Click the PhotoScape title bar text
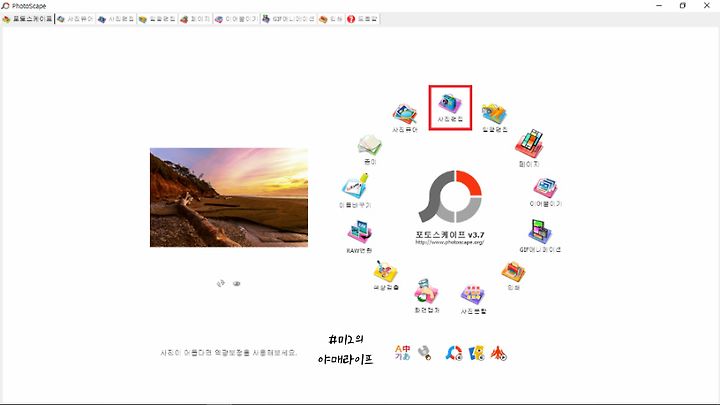 coord(29,6)
